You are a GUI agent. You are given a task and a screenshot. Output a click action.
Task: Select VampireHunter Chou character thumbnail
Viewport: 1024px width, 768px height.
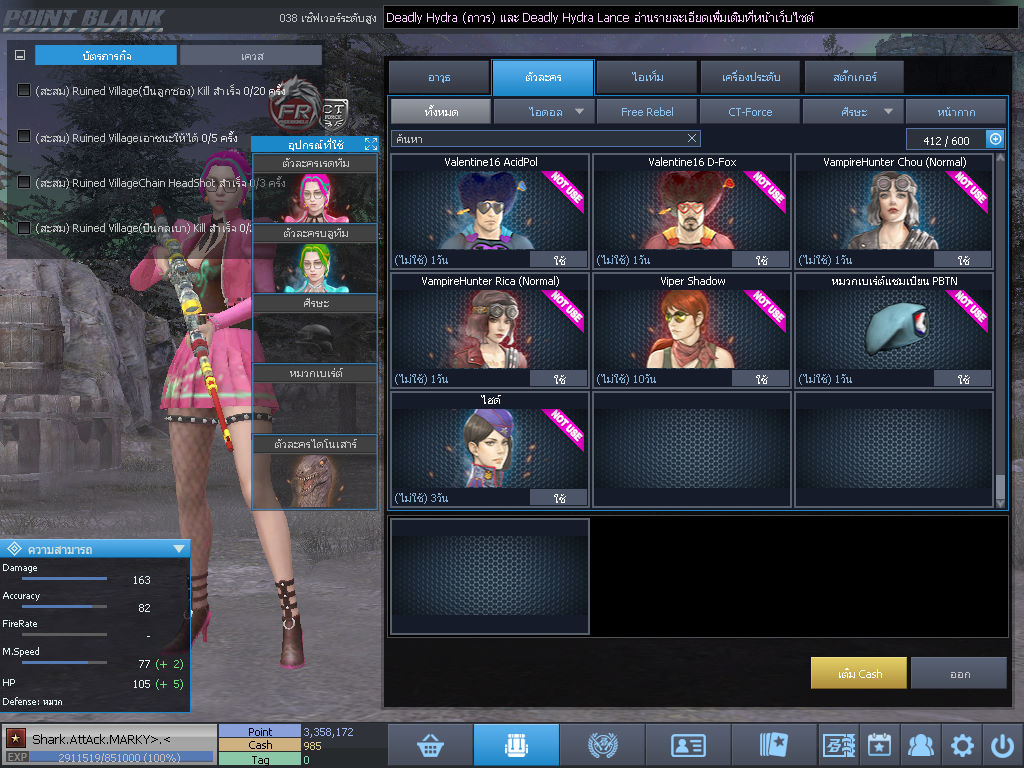coord(894,210)
